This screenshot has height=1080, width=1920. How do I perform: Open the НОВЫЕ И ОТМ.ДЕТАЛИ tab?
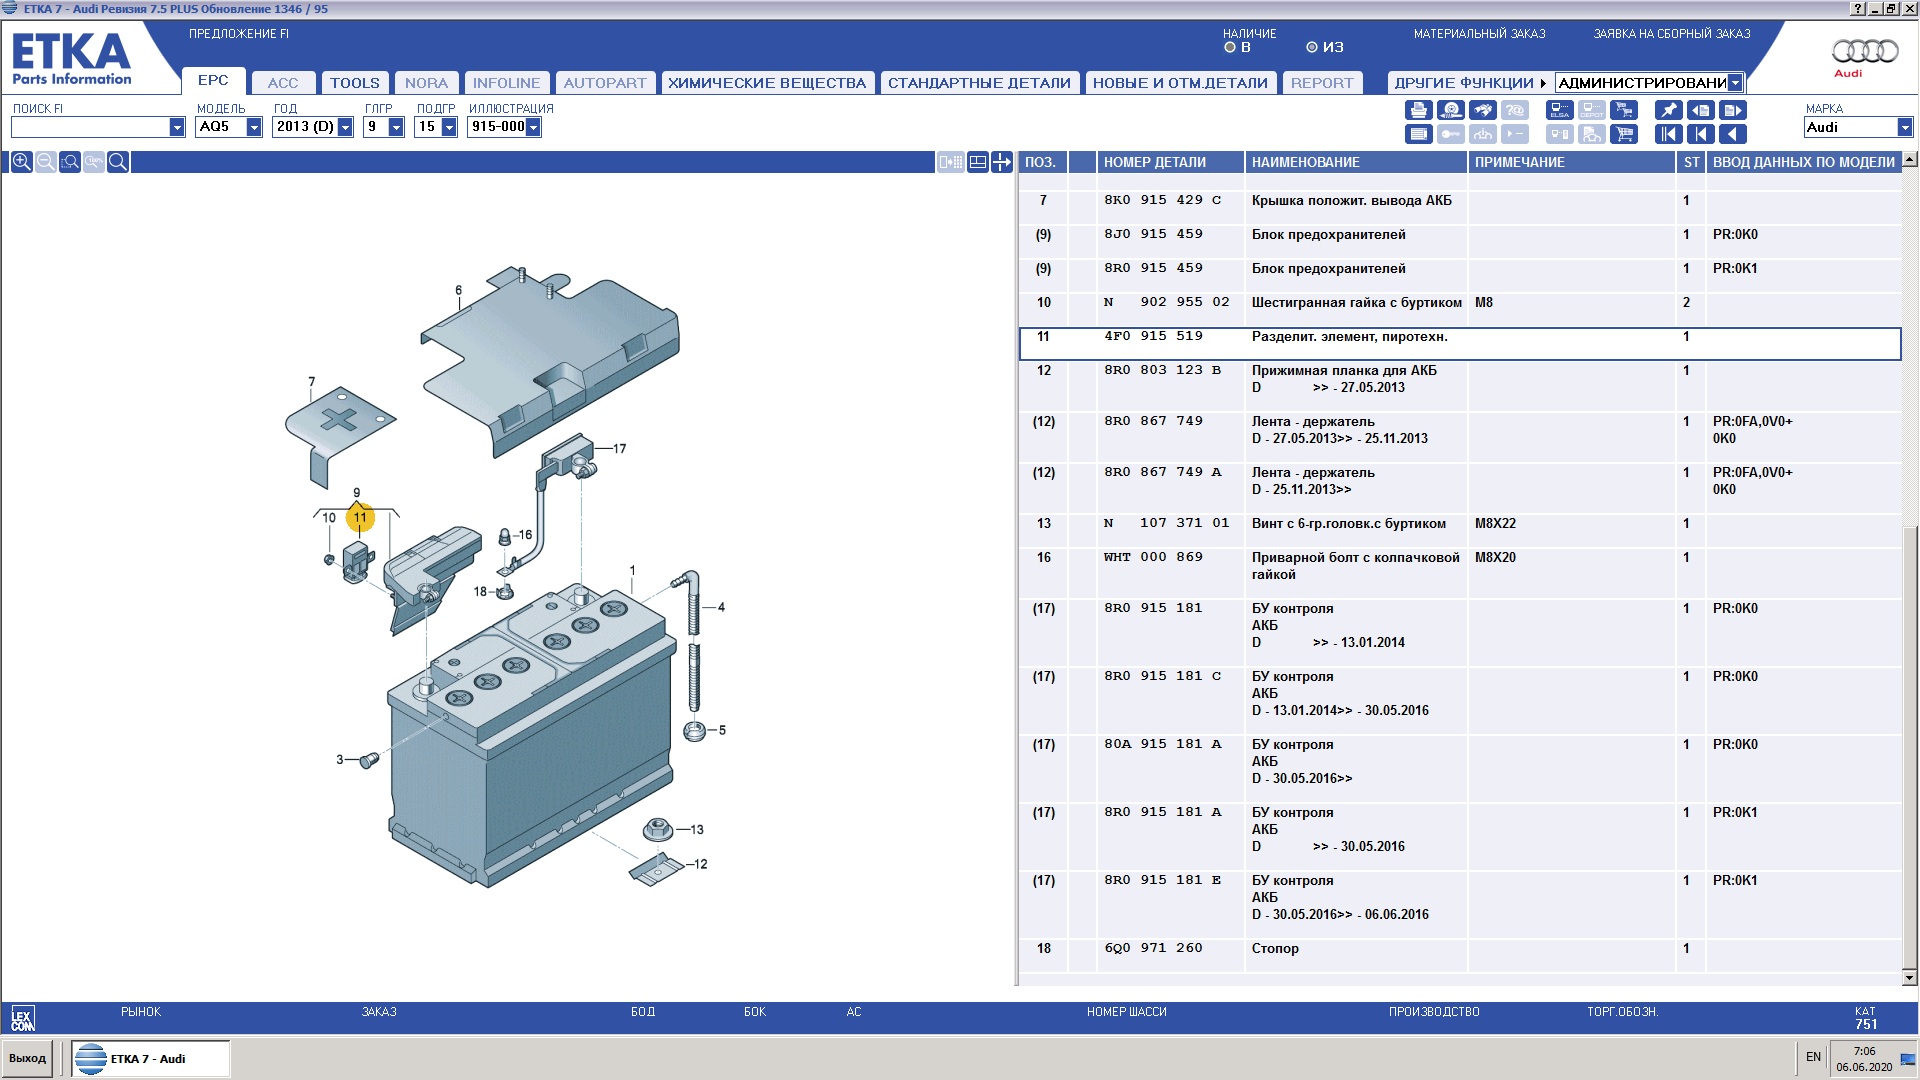tap(1180, 83)
